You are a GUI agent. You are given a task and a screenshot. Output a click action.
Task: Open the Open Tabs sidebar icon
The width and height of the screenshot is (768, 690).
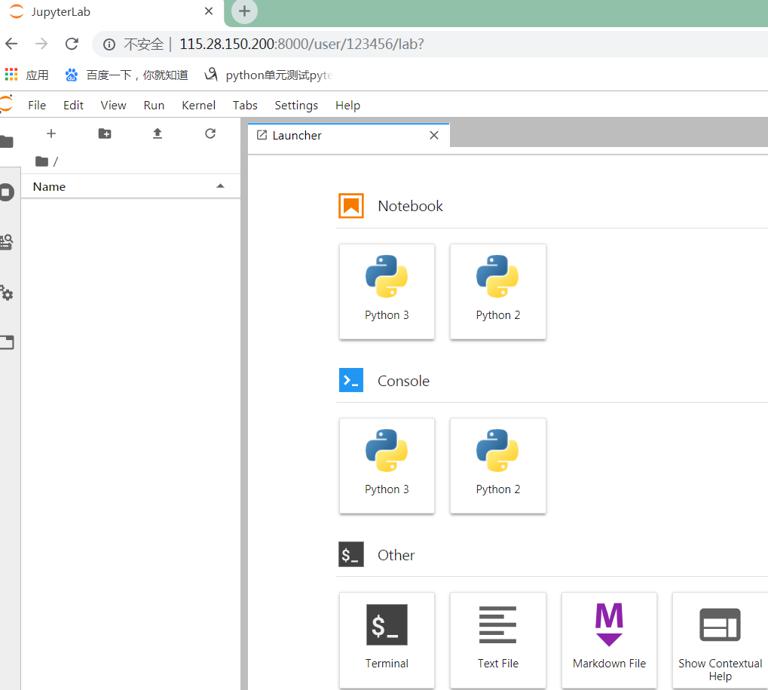tap(7, 342)
